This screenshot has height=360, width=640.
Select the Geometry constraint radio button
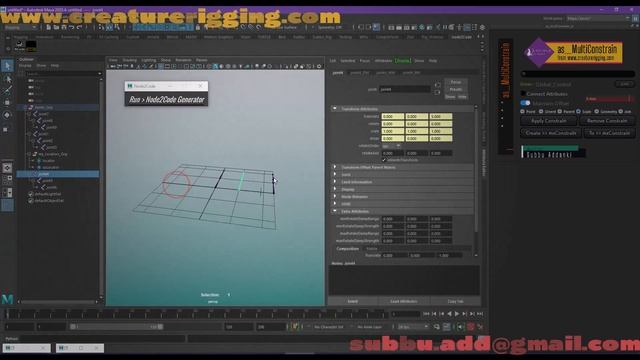pos(596,111)
